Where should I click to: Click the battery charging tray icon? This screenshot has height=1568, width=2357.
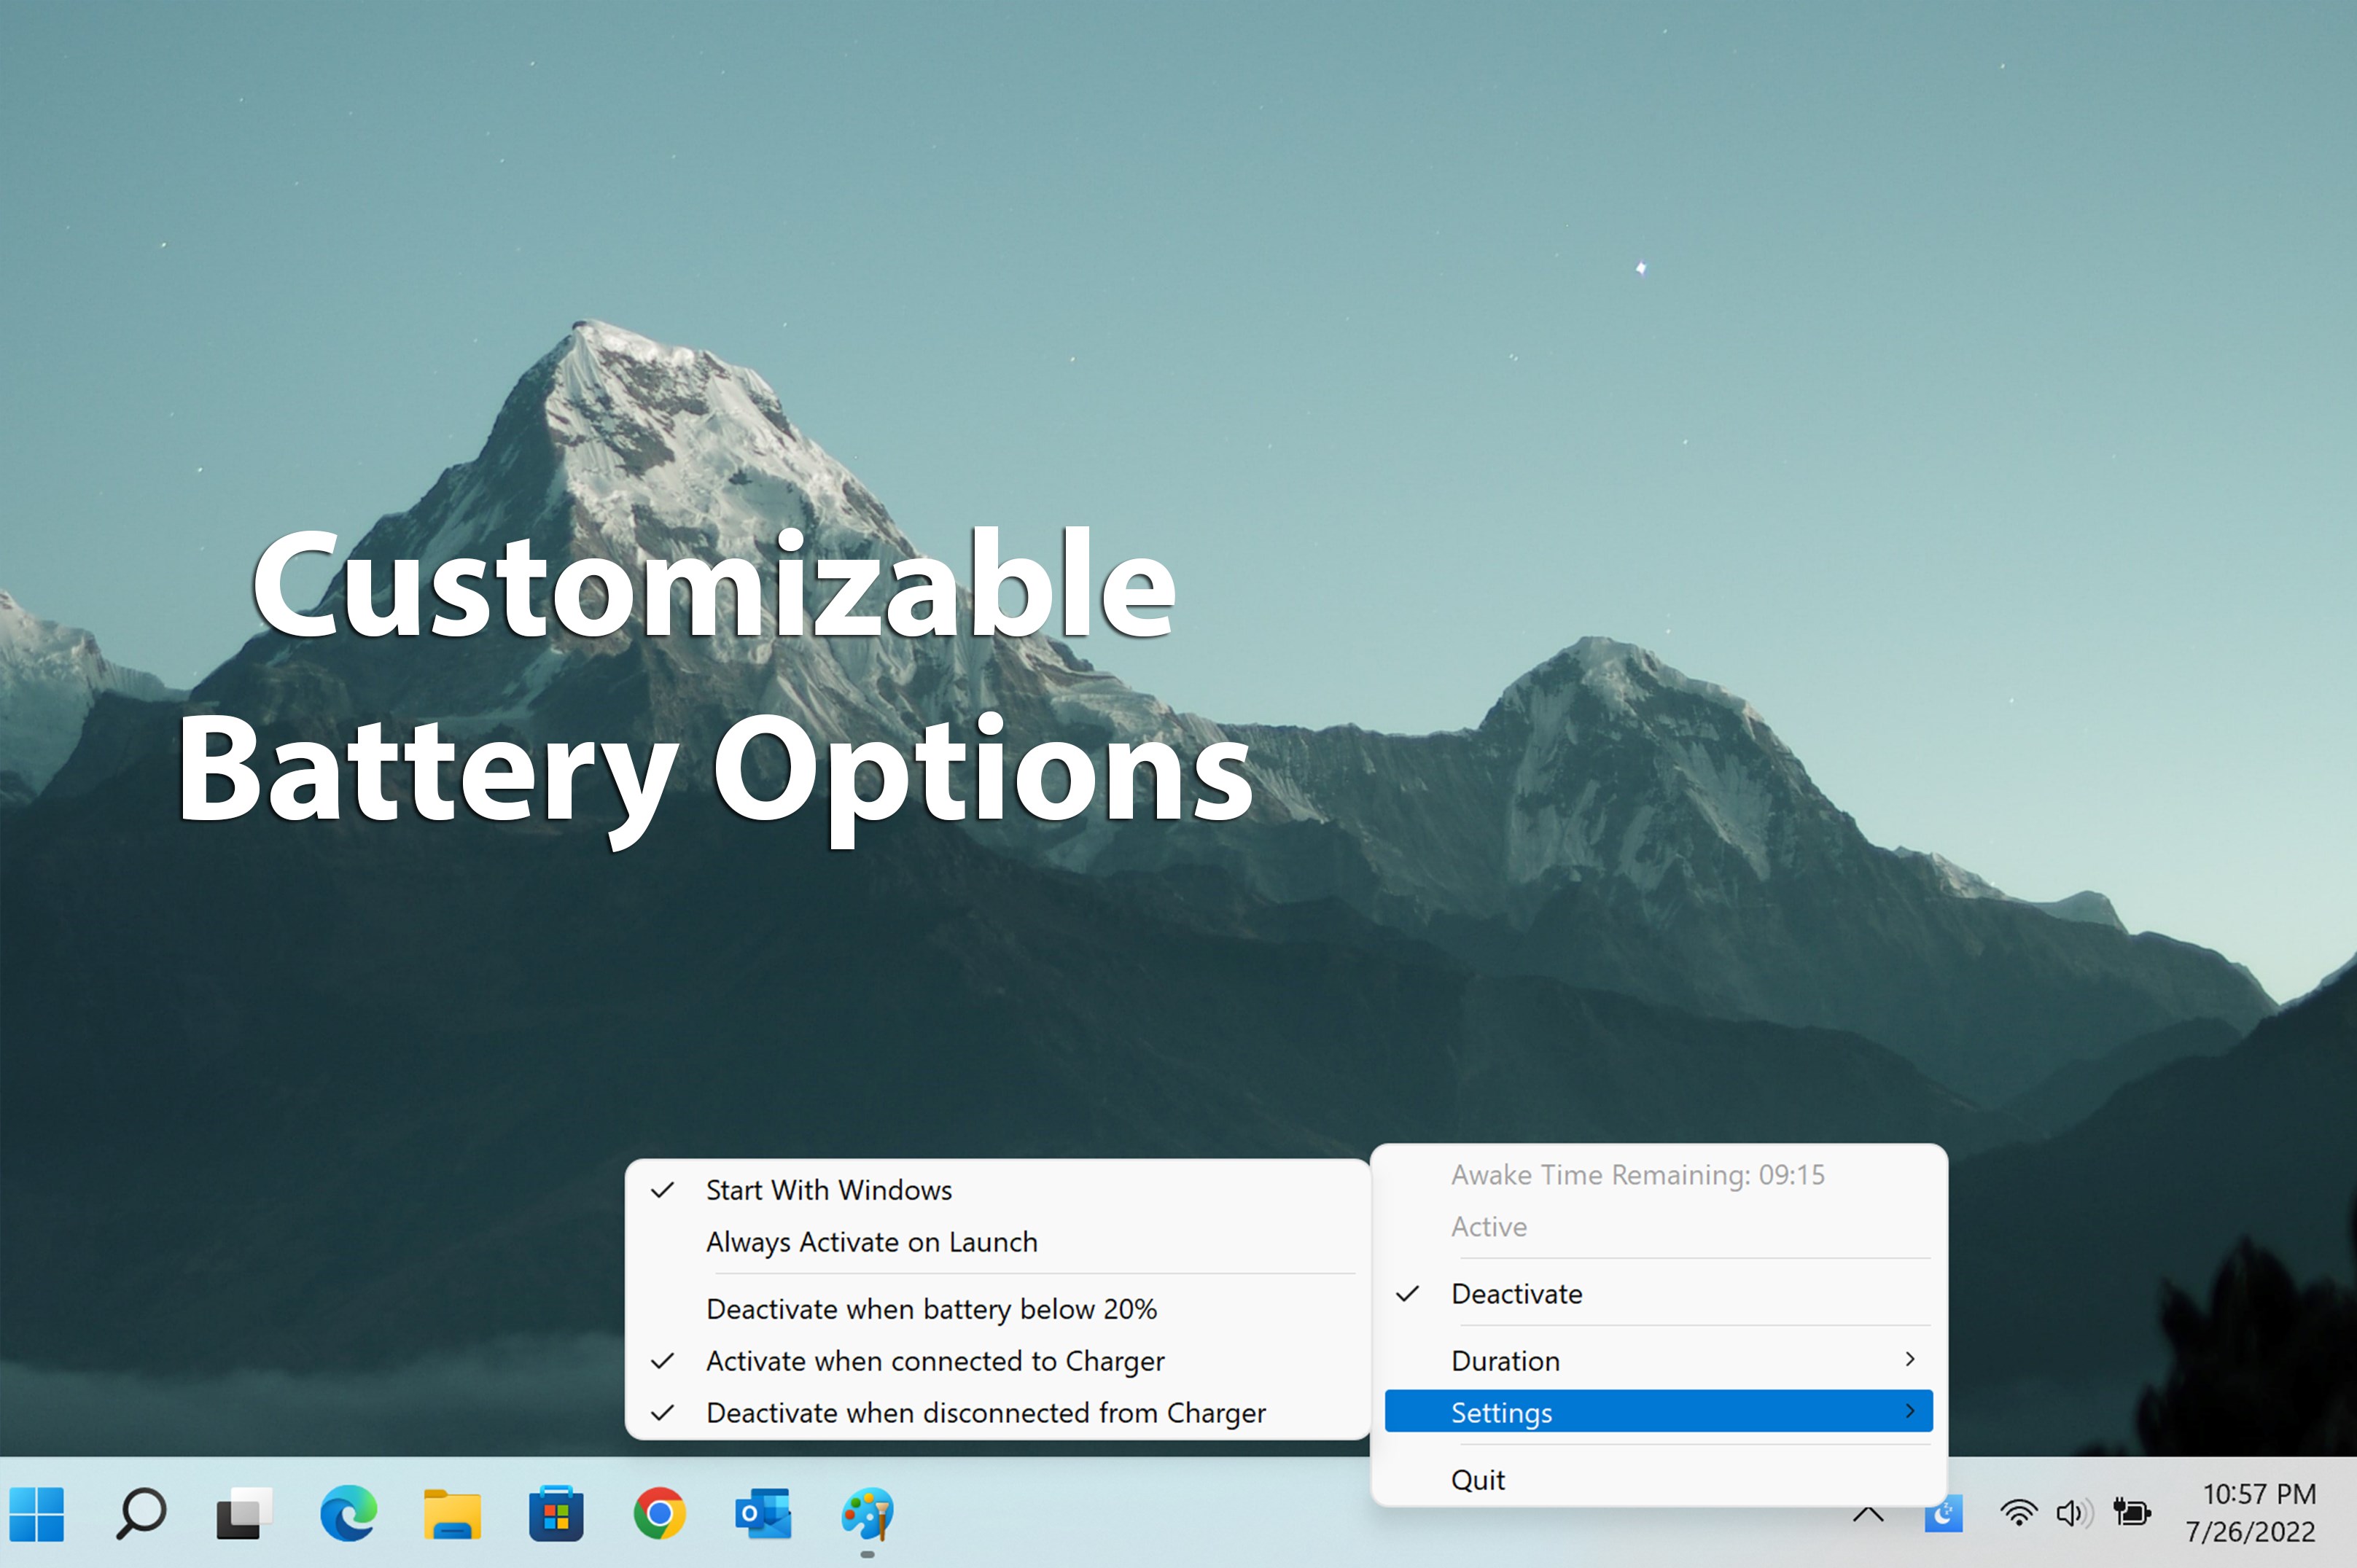pos(2131,1512)
